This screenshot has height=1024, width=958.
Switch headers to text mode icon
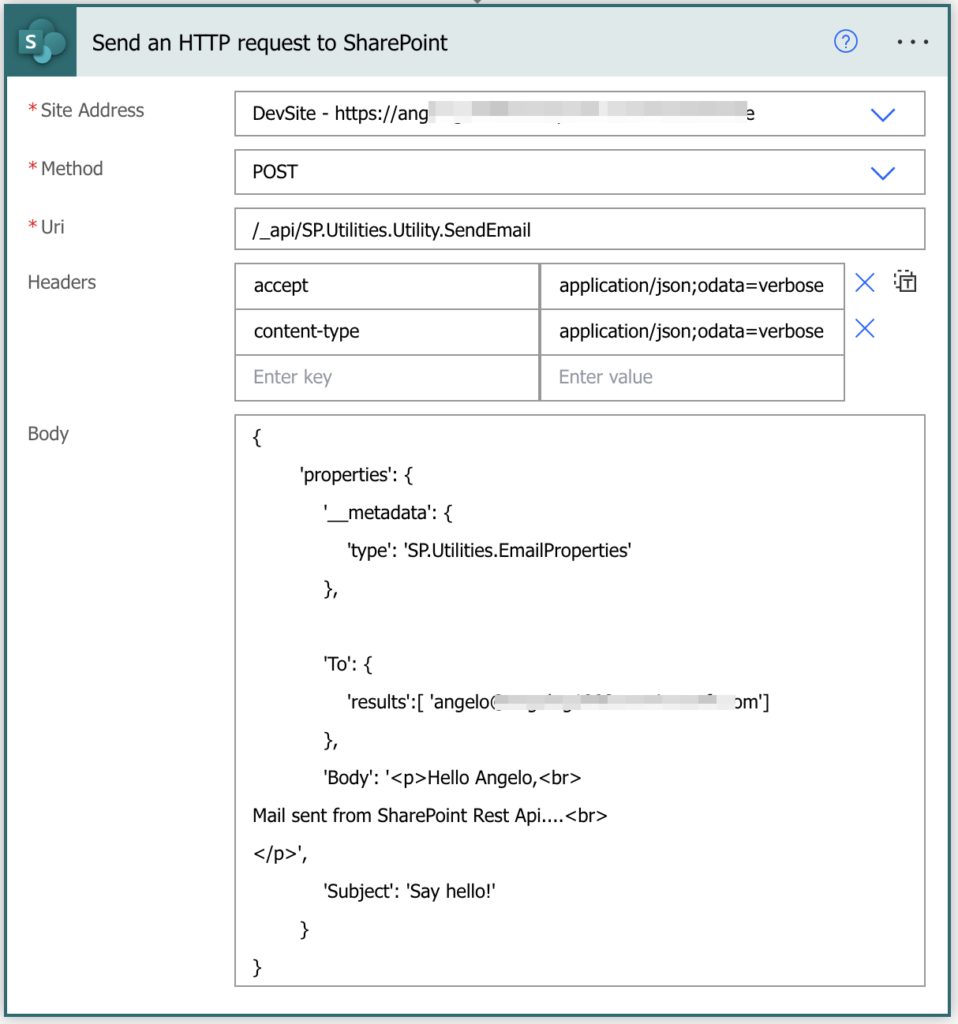(905, 281)
